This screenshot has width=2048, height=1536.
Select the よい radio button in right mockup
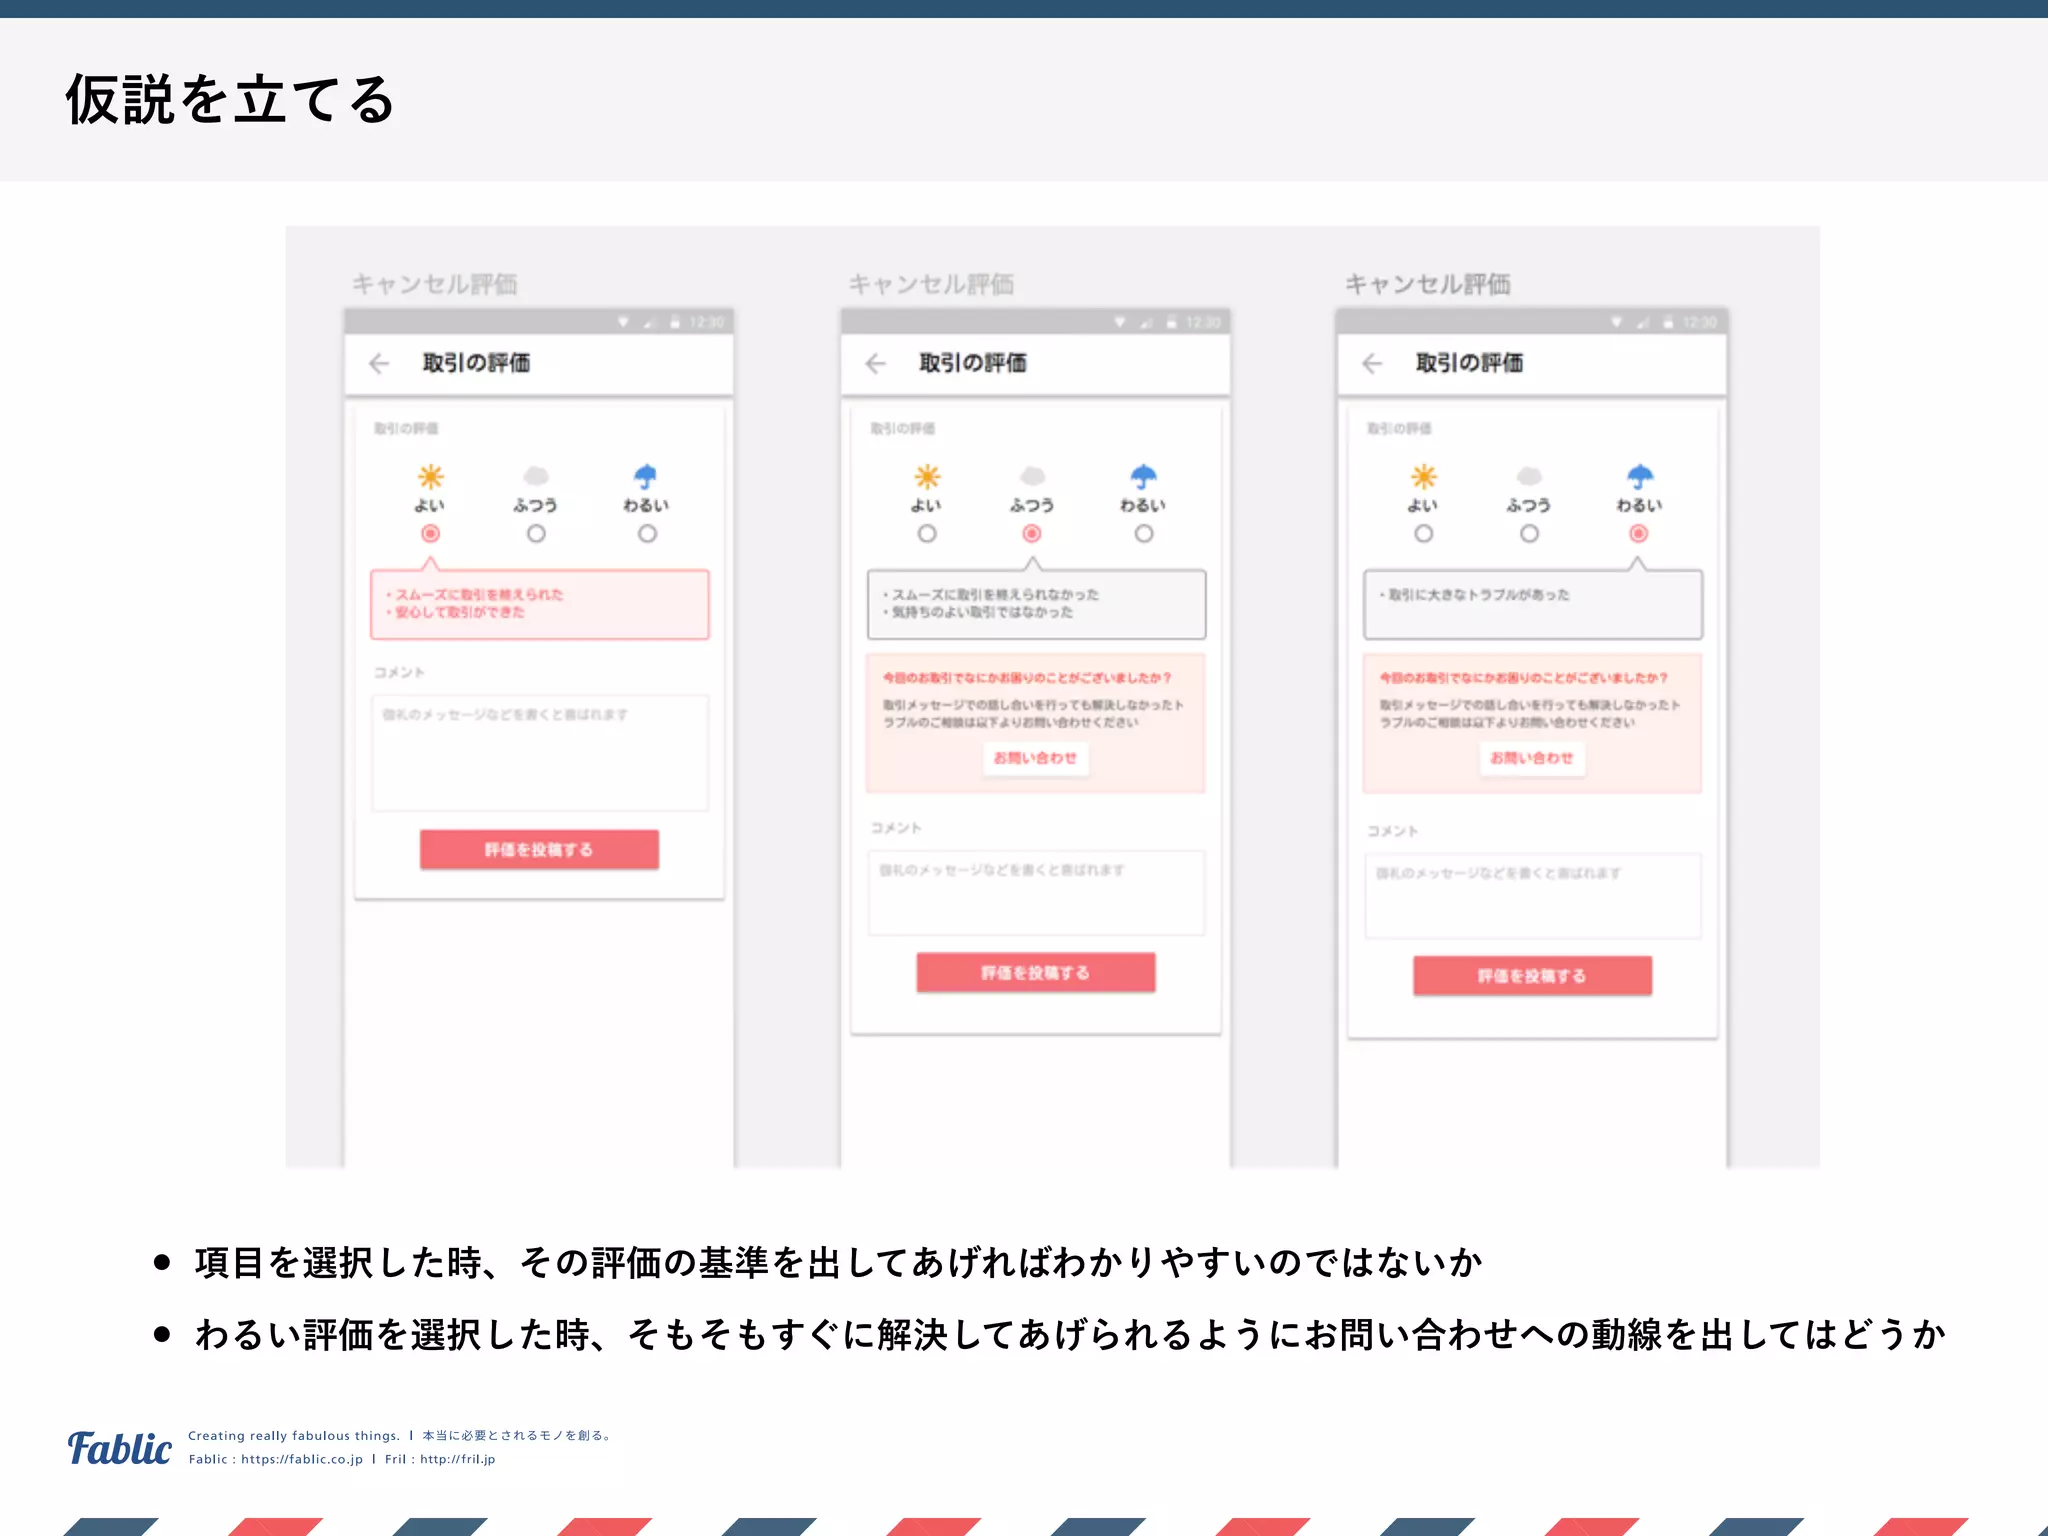1423,533
